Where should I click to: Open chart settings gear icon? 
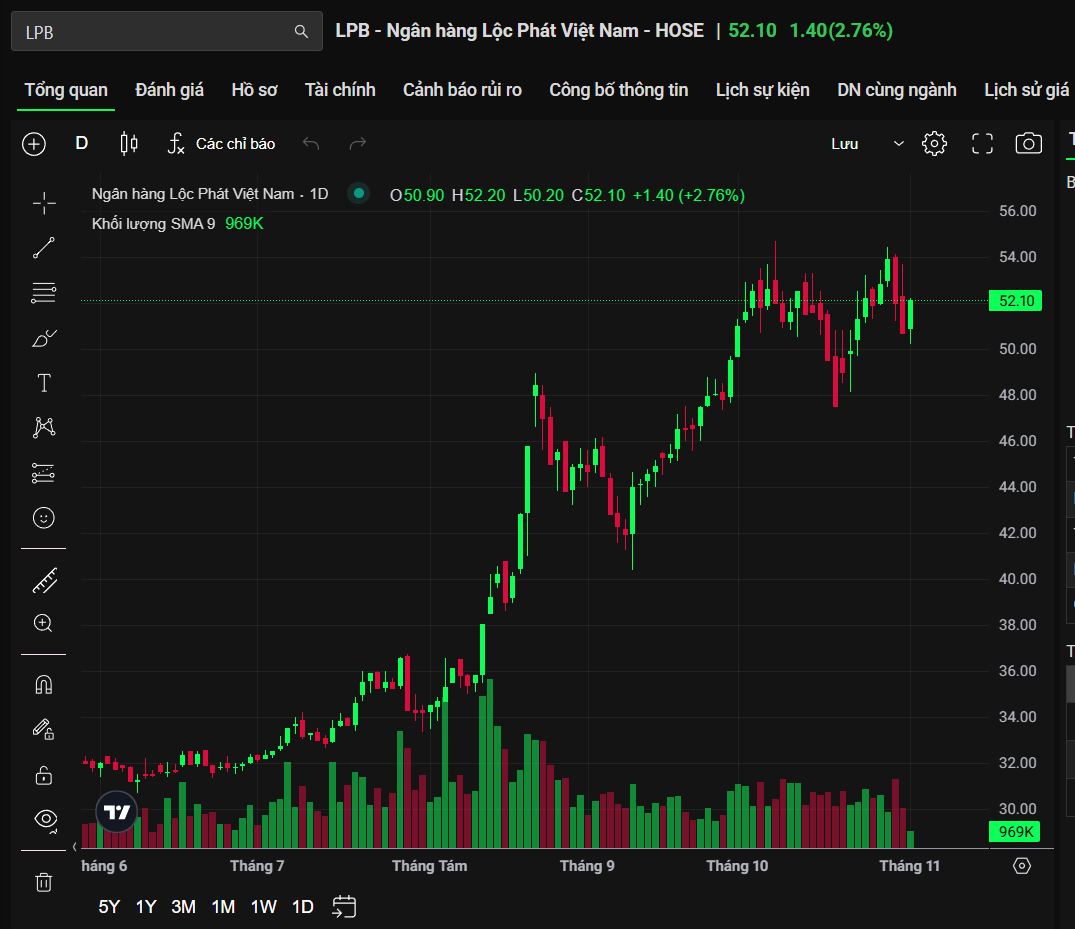pyautogui.click(x=934, y=144)
